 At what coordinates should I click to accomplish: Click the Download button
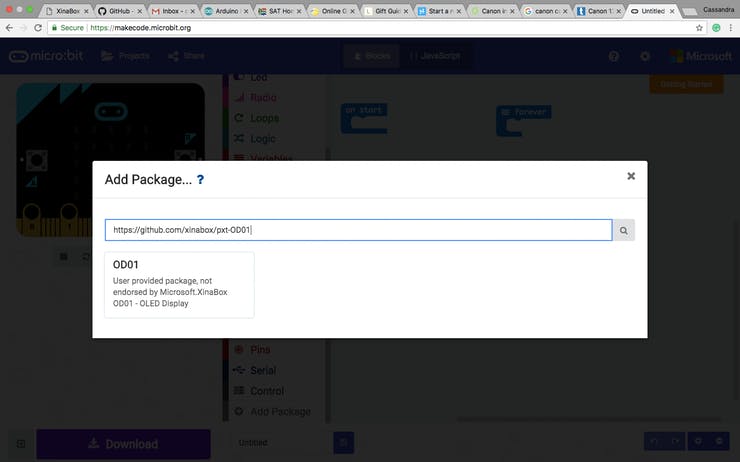pos(123,444)
